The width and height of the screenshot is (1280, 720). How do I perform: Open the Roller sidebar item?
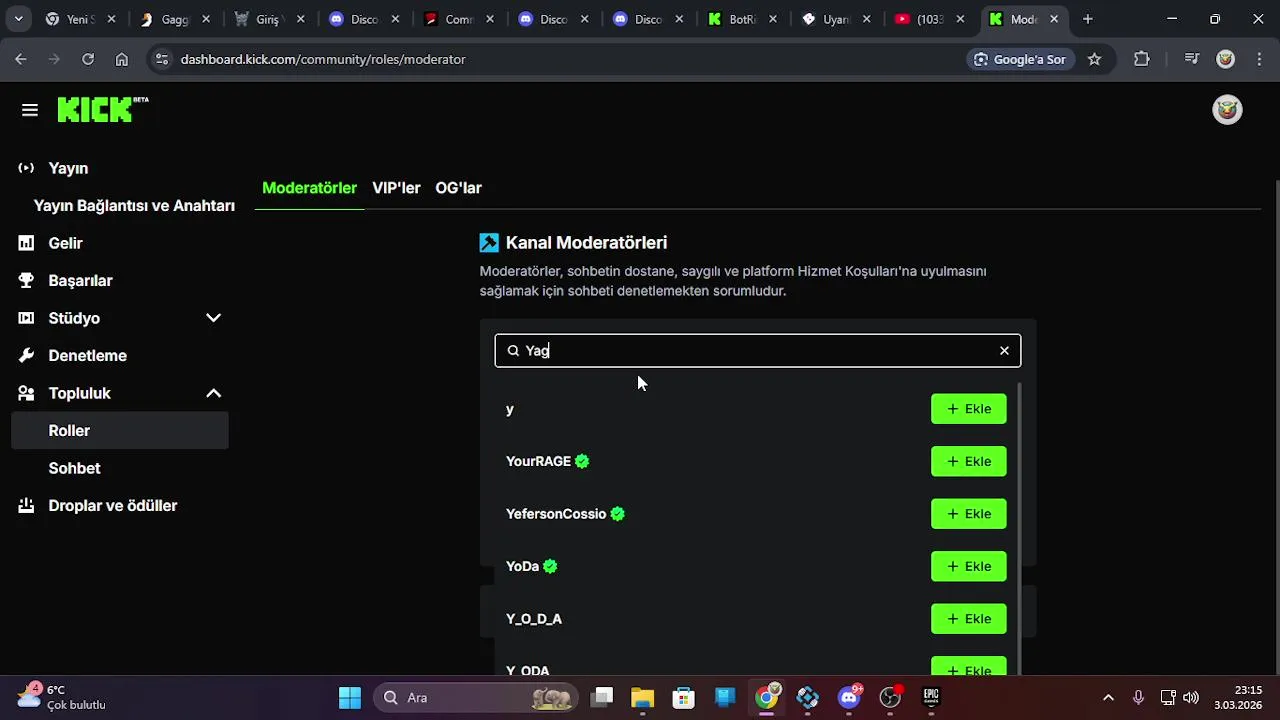click(120, 430)
